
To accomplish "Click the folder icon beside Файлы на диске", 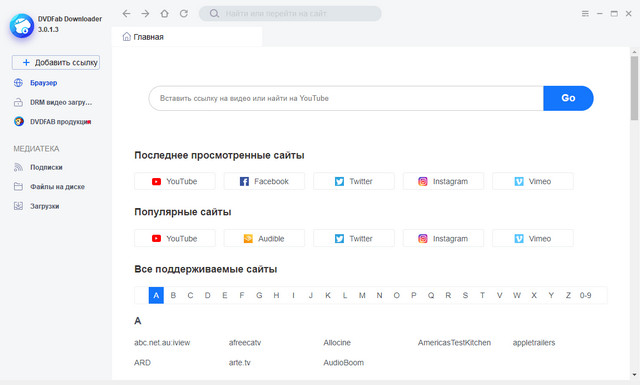I will click(x=18, y=187).
